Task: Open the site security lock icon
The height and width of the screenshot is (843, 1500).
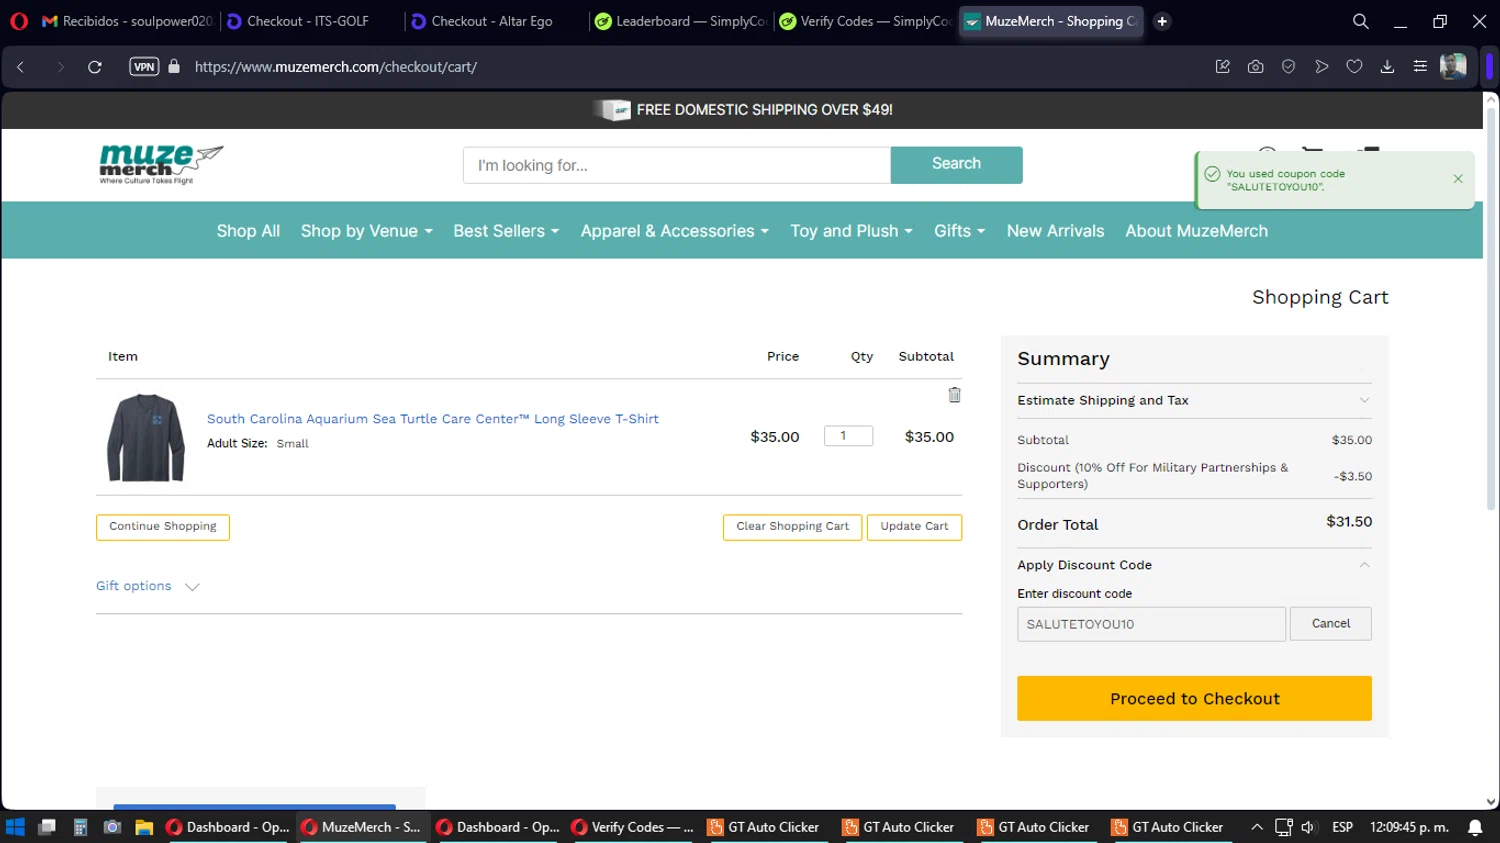Action: pyautogui.click(x=174, y=67)
